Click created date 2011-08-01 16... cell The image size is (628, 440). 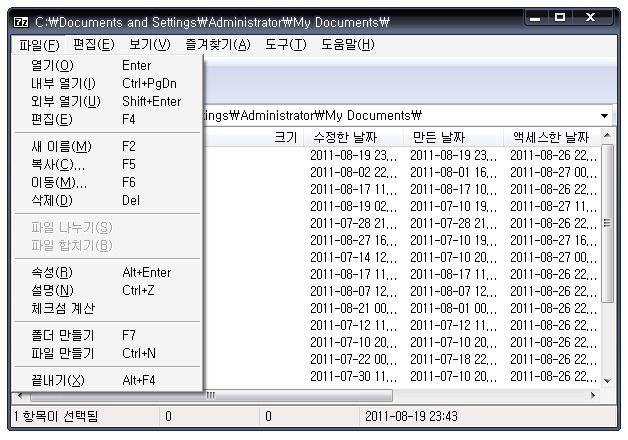tap(453, 172)
